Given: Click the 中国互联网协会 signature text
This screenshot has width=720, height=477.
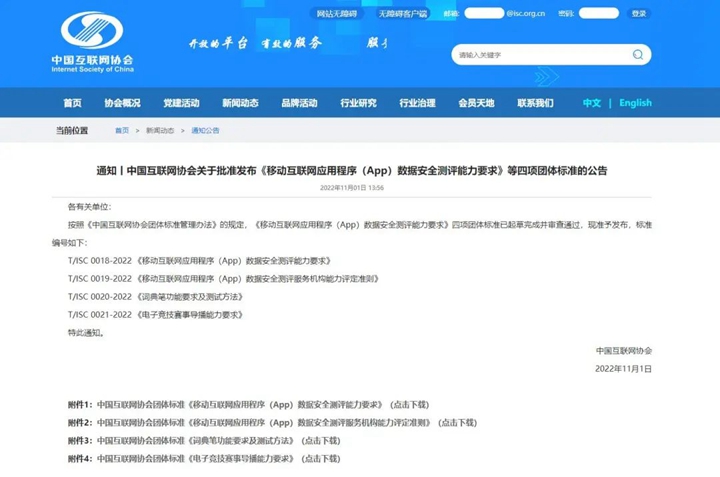Looking at the screenshot, I should click(624, 351).
